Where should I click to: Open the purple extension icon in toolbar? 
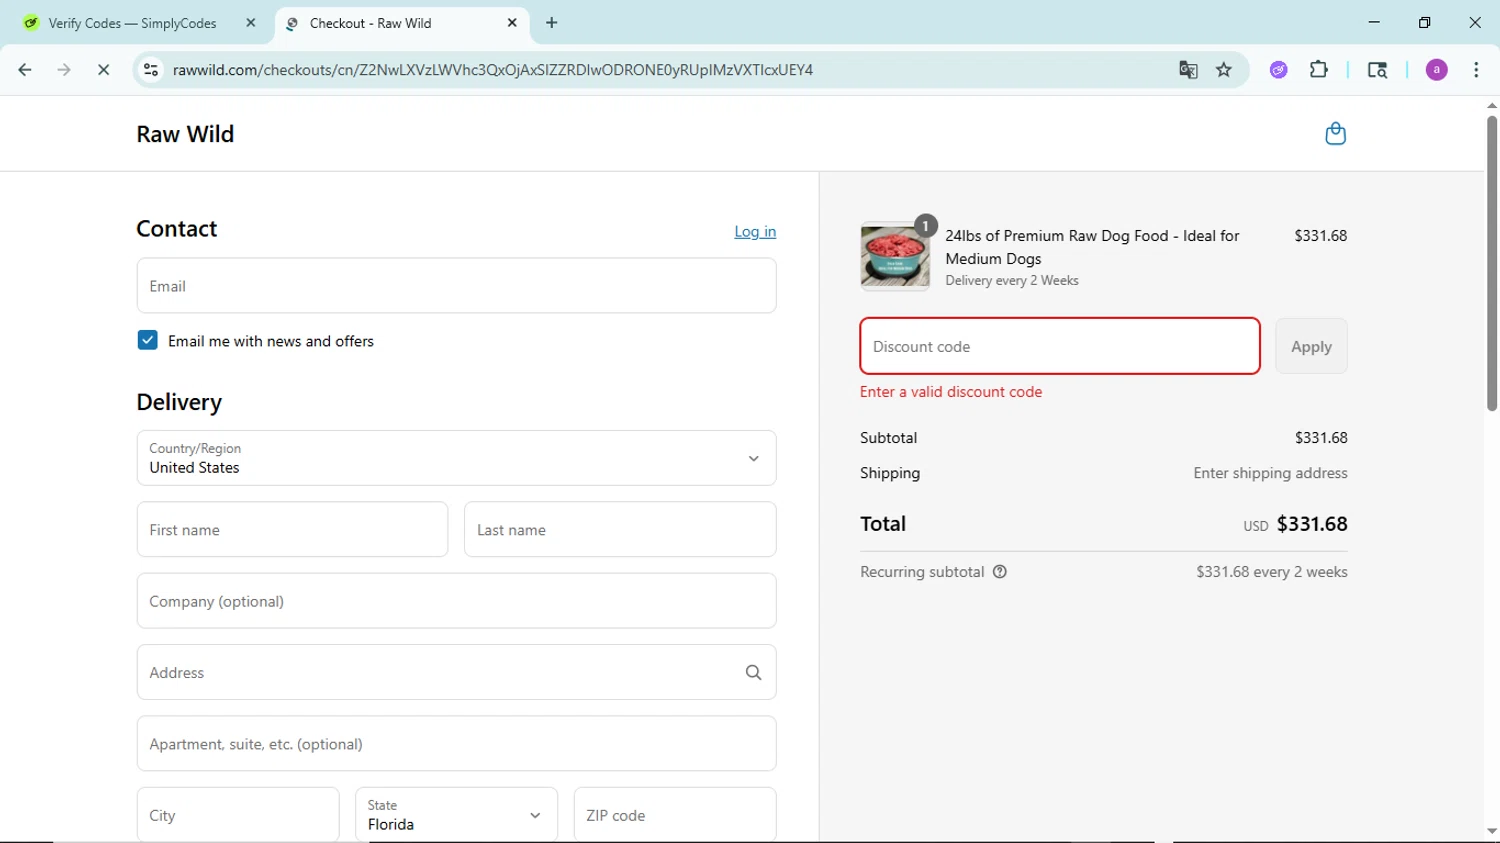[x=1278, y=70]
